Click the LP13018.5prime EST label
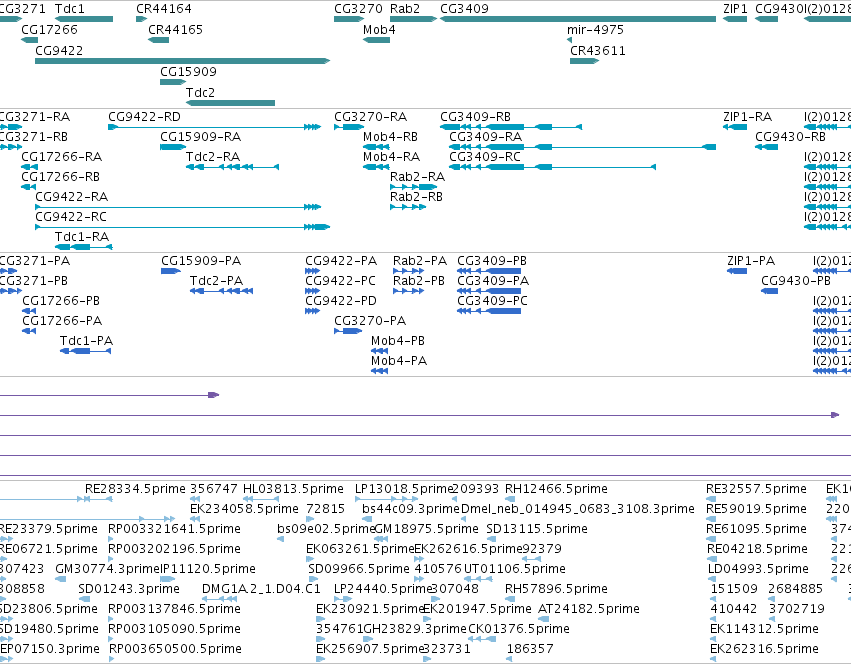851x664 pixels. coord(403,489)
